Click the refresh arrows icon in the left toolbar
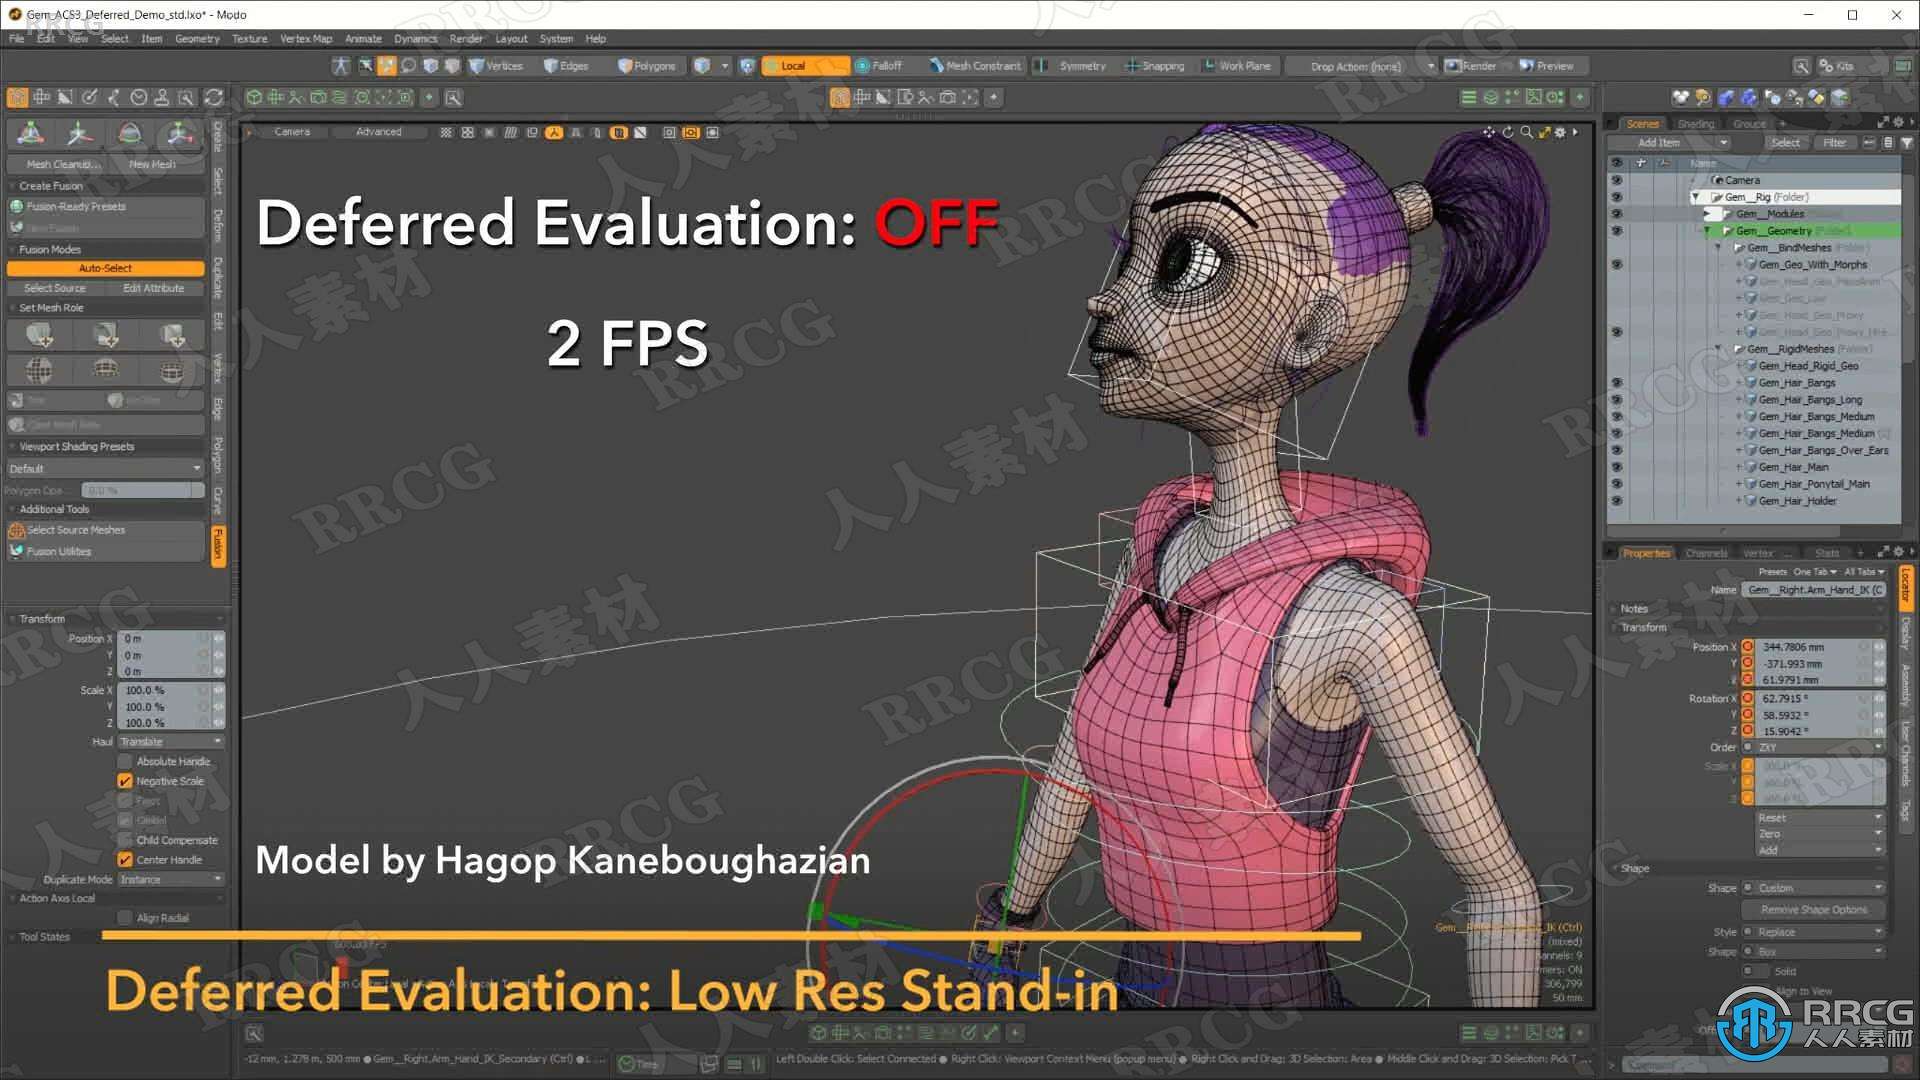The height and width of the screenshot is (1080, 1920). coord(214,97)
